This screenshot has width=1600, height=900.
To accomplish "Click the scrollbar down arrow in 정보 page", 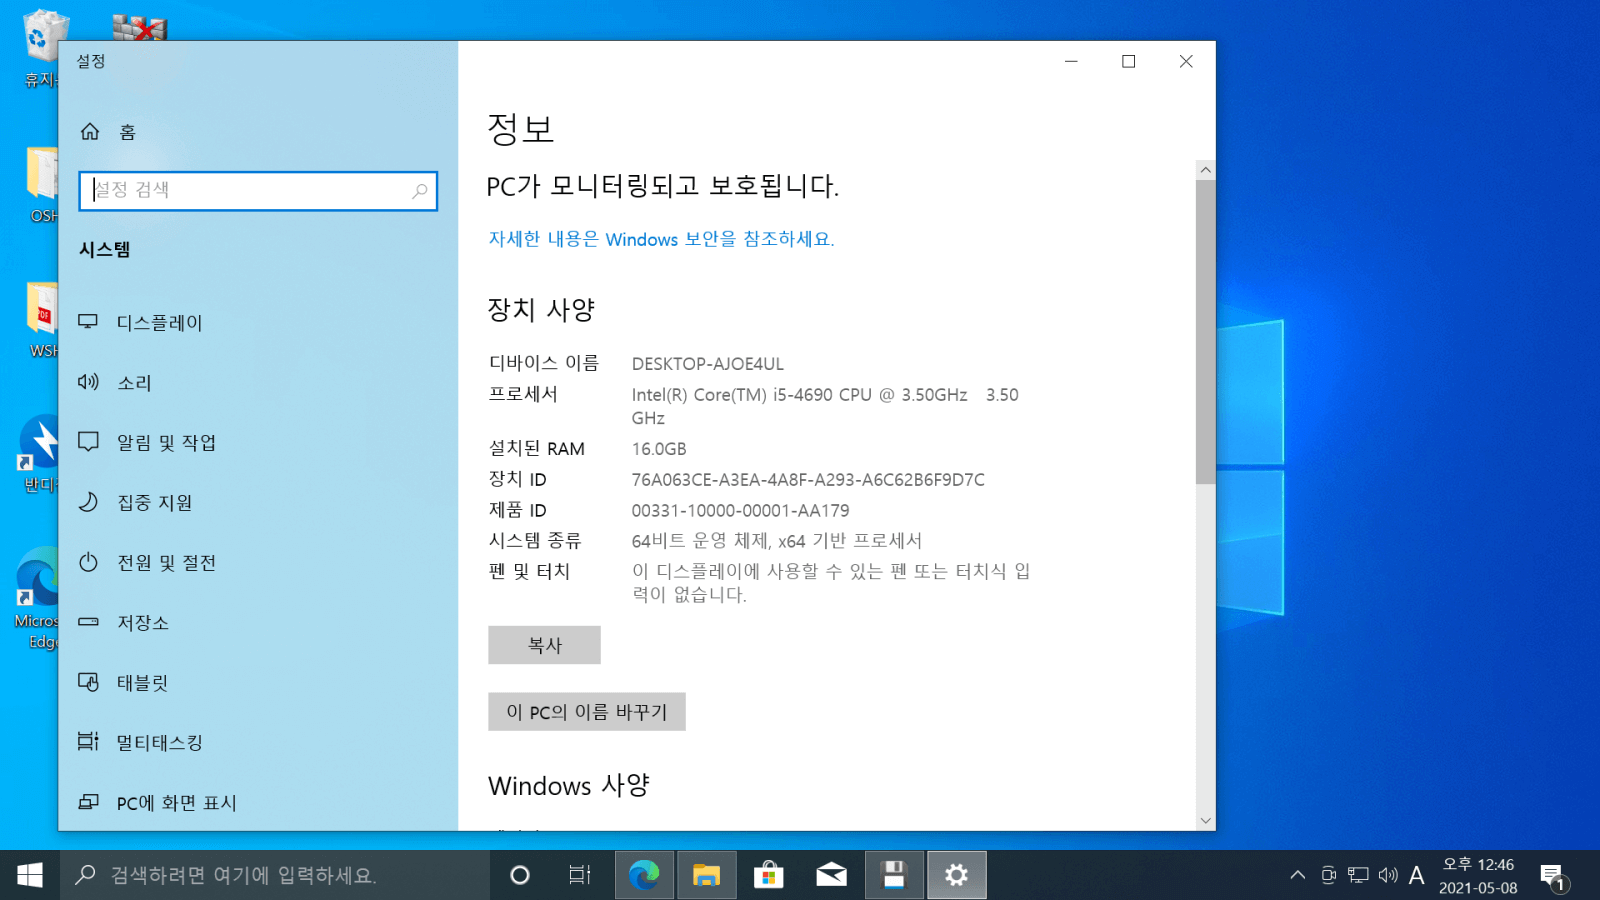I will coord(1205,820).
